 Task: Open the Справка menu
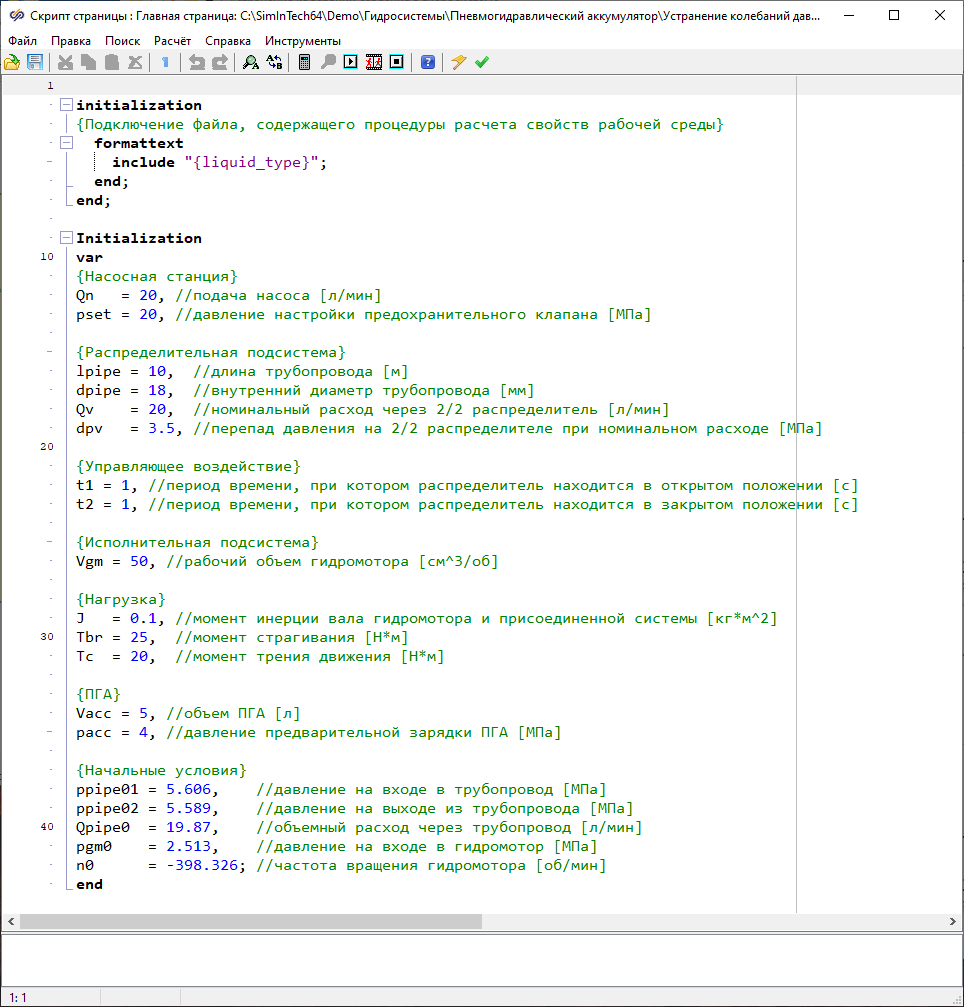click(x=228, y=40)
